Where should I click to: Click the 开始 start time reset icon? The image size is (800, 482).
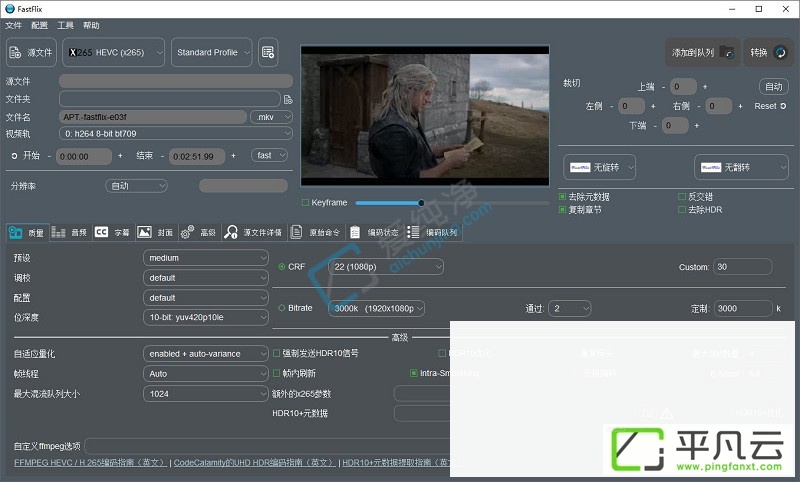click(14, 156)
